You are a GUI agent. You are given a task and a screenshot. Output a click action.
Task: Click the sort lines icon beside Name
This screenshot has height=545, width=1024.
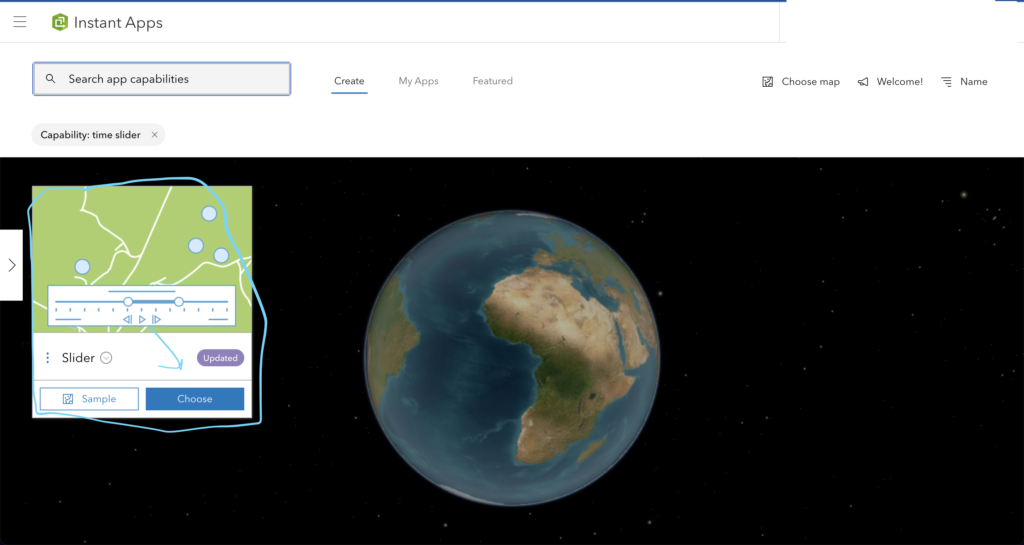tap(946, 82)
